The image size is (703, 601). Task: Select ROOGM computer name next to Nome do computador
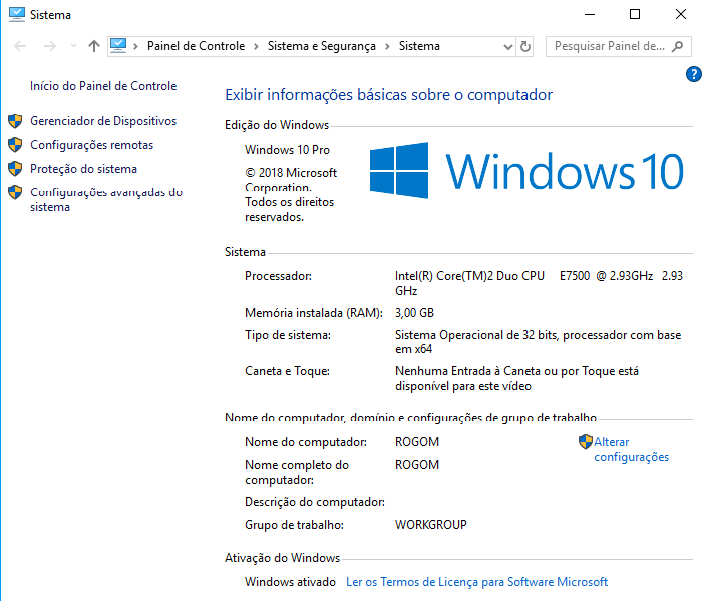(x=417, y=442)
